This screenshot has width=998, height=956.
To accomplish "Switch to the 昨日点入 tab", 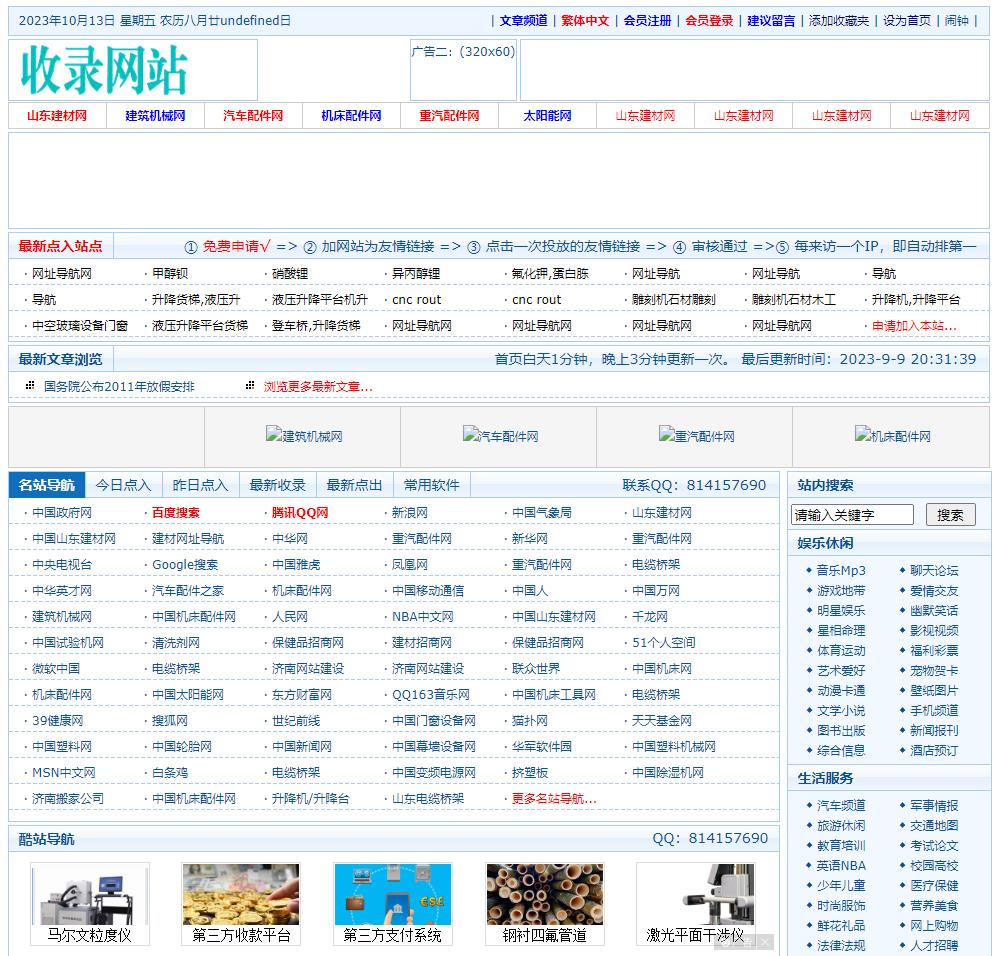I will click(200, 485).
